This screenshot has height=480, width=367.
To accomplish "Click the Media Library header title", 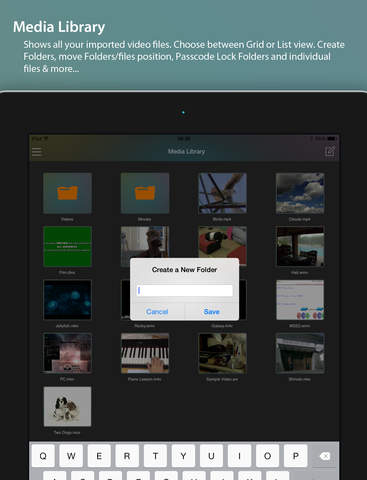I will pyautogui.click(x=186, y=152).
